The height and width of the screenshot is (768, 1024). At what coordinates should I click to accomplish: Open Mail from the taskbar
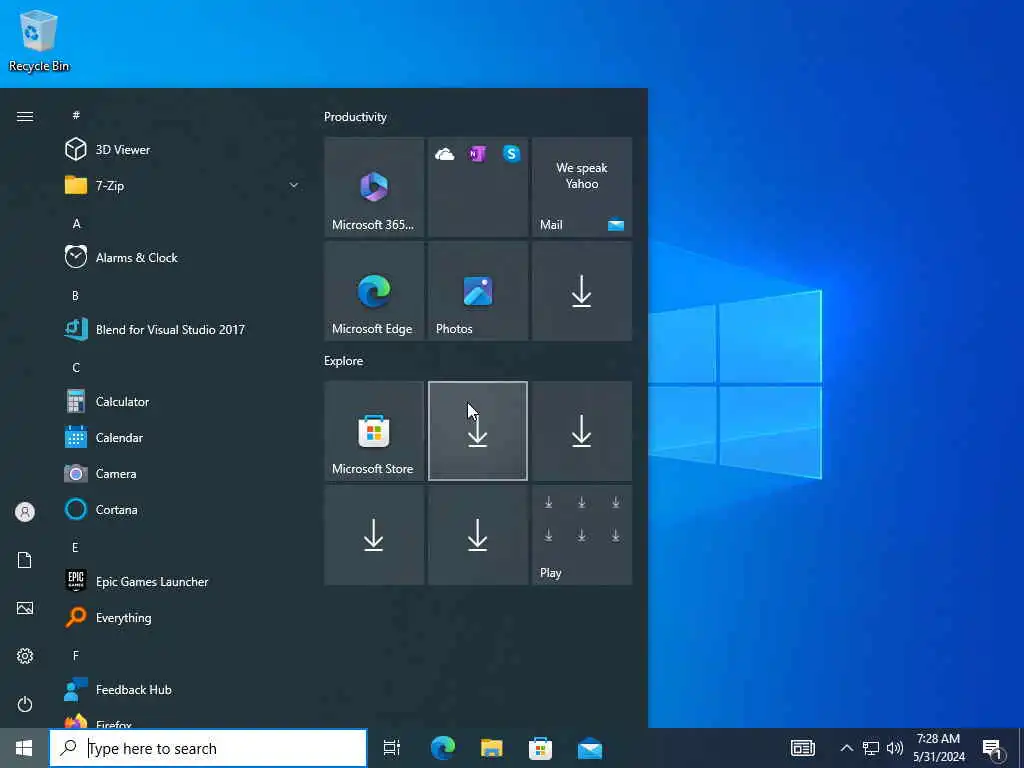point(590,748)
